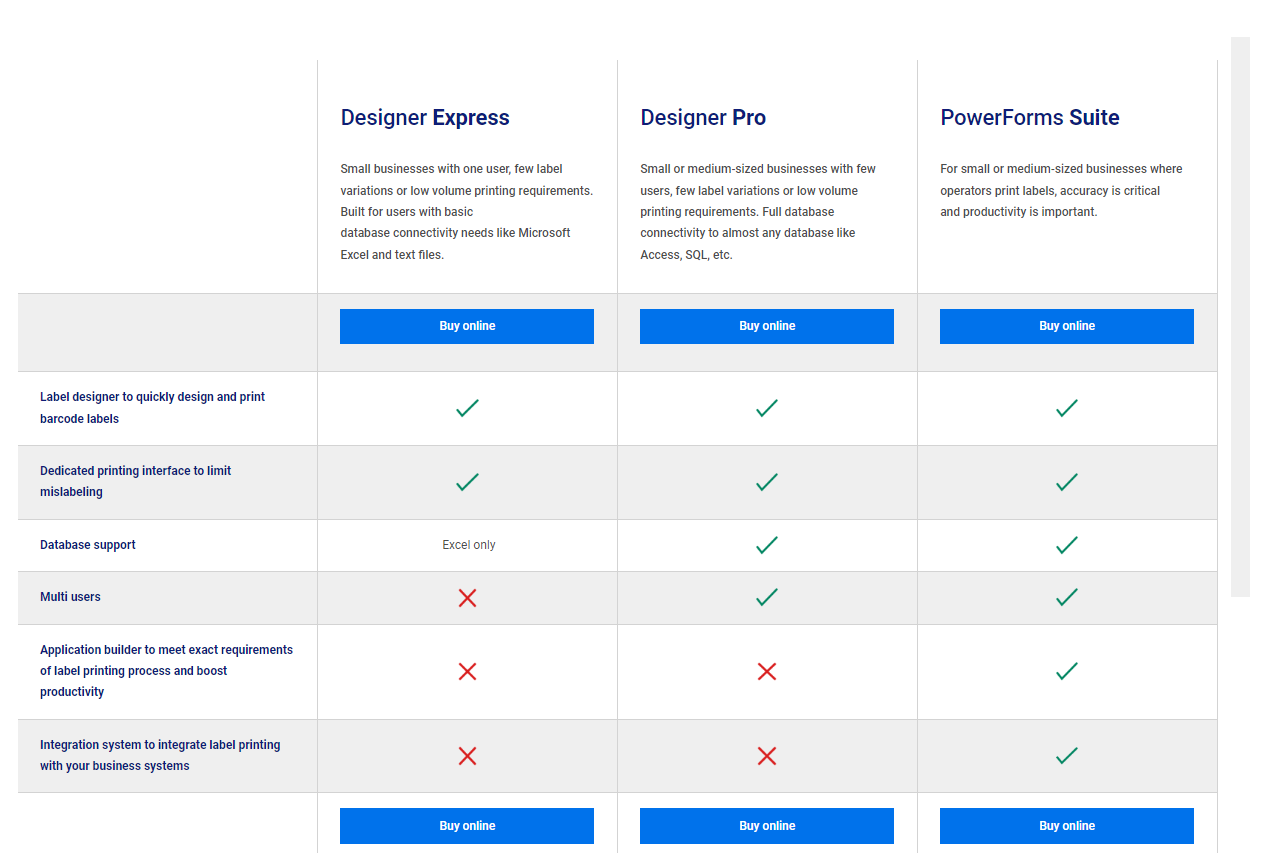Click top Buy online button for PowerForms Suite
This screenshot has height=853, width=1285.
click(x=1067, y=326)
